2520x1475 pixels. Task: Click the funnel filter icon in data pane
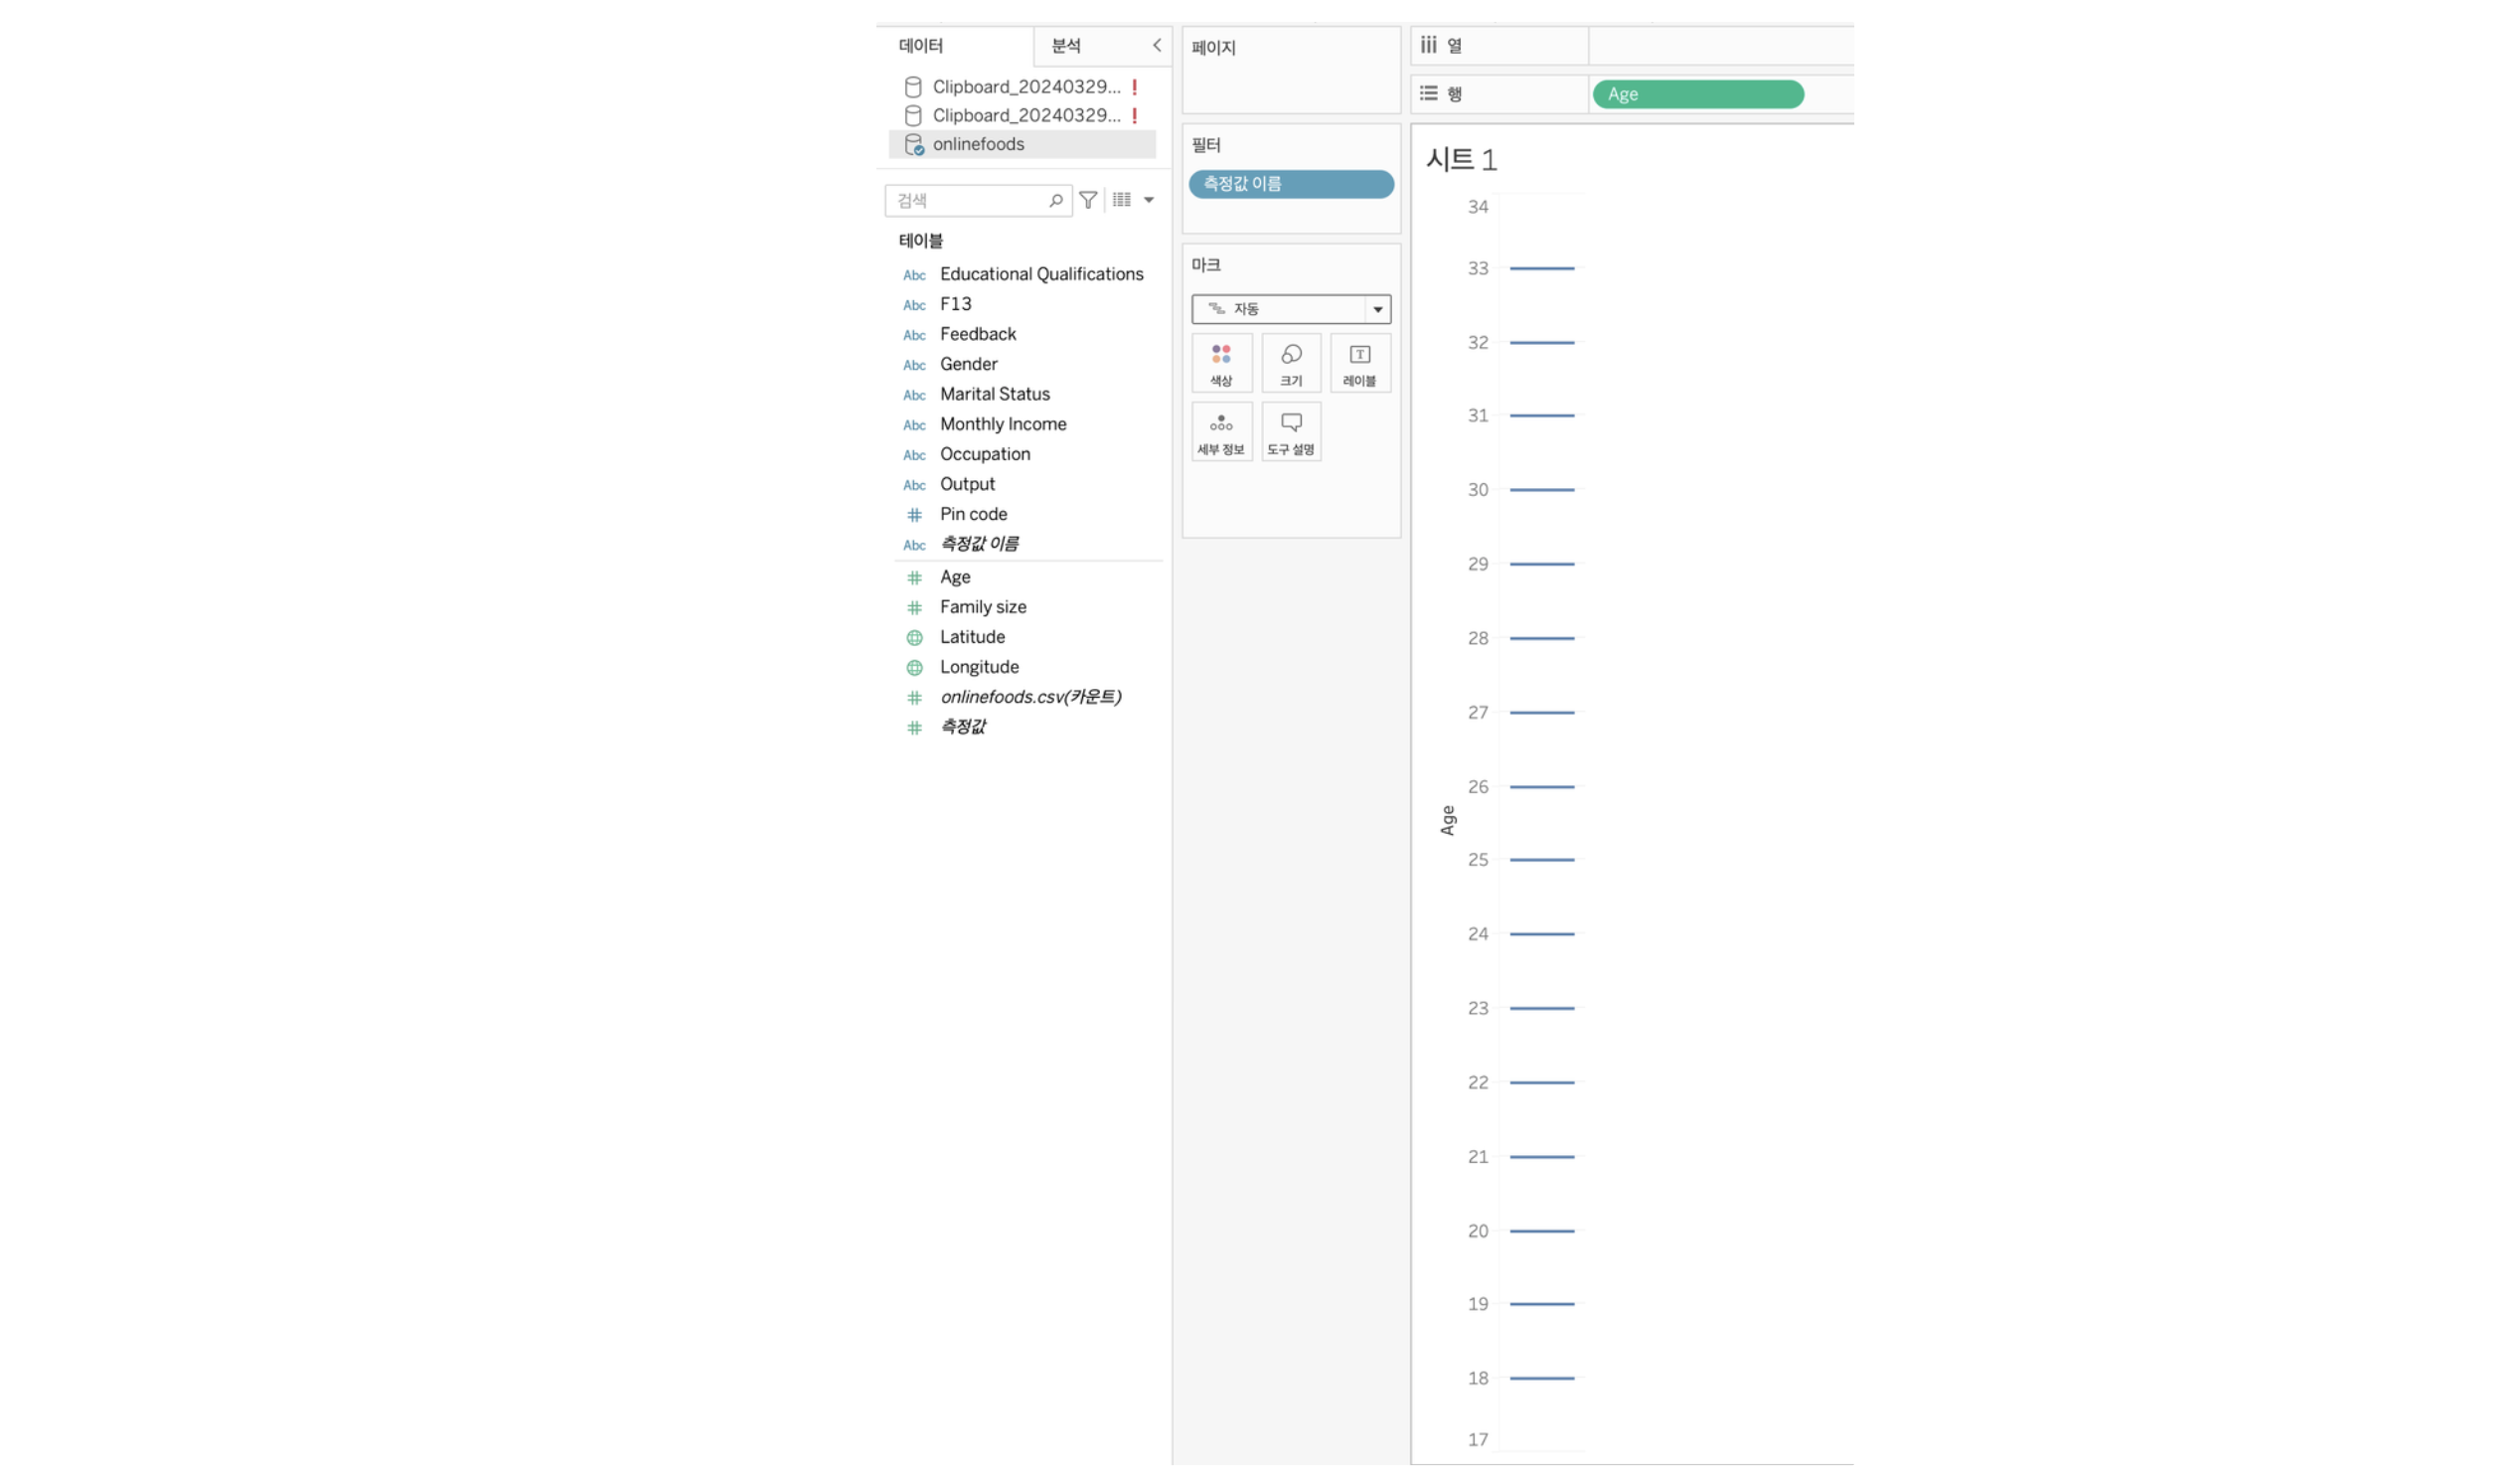1090,199
